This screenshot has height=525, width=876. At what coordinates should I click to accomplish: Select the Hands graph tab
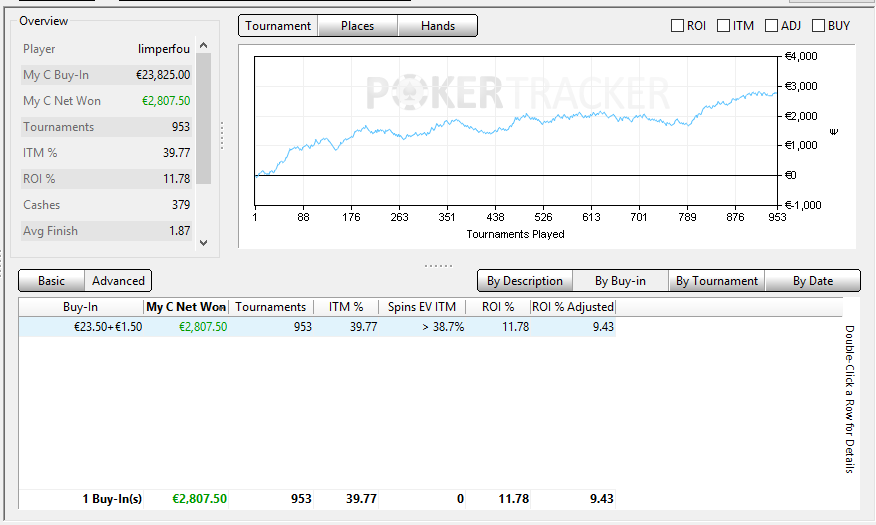[x=437, y=26]
